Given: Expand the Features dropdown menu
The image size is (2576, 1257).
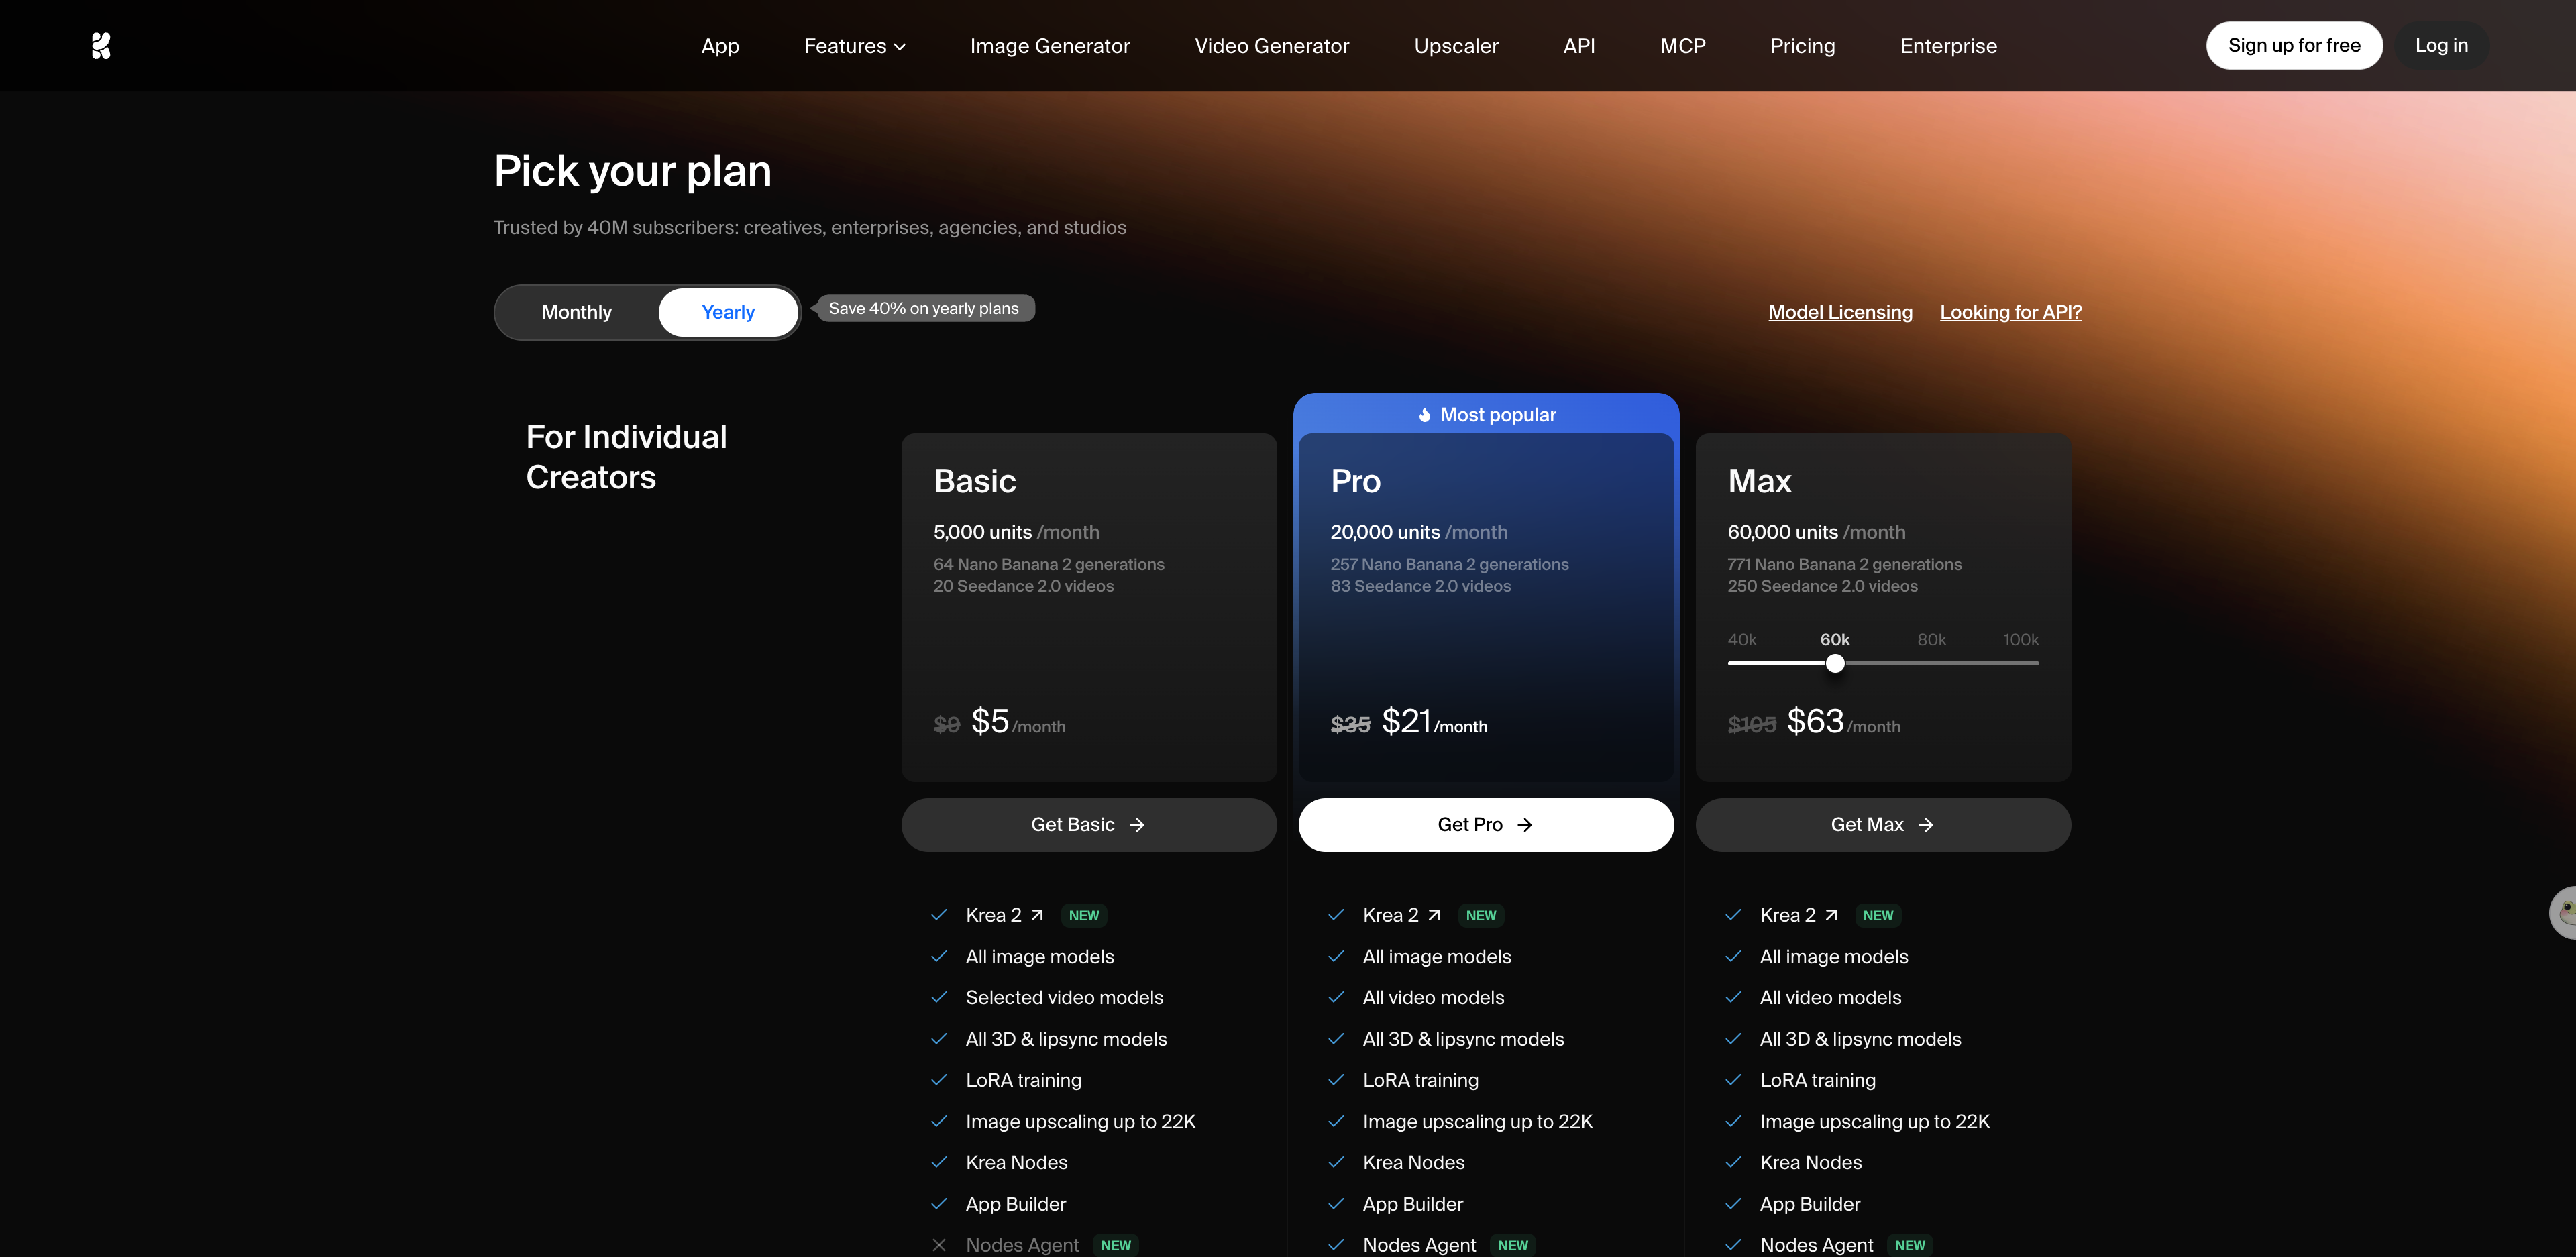Looking at the screenshot, I should [855, 46].
